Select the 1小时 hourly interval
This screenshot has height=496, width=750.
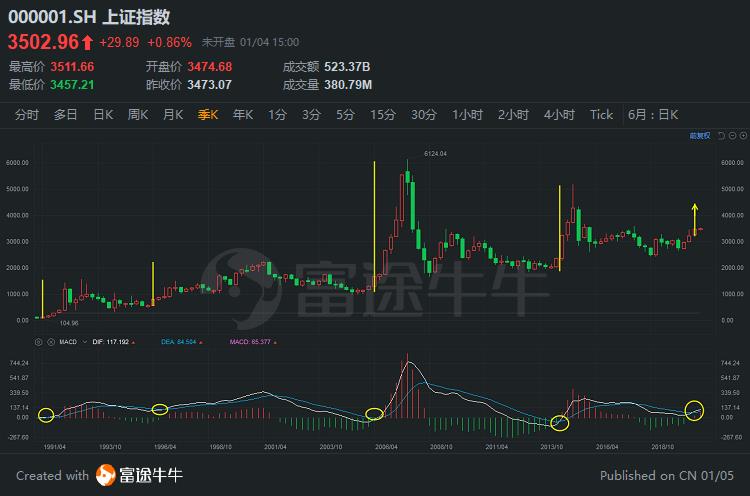tap(467, 114)
